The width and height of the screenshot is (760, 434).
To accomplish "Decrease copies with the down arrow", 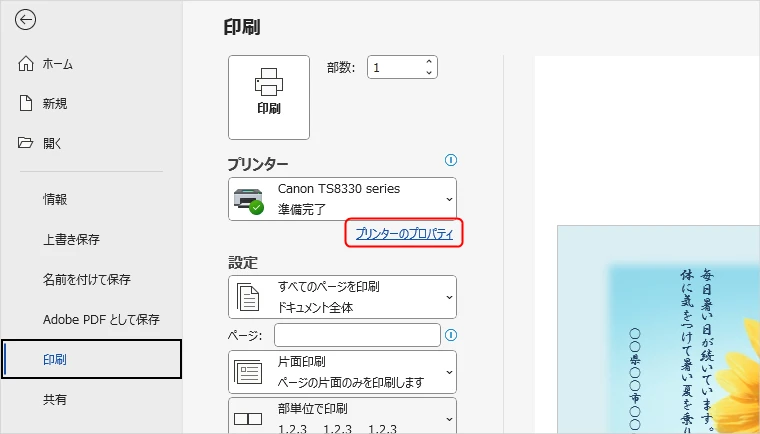I will (x=429, y=72).
